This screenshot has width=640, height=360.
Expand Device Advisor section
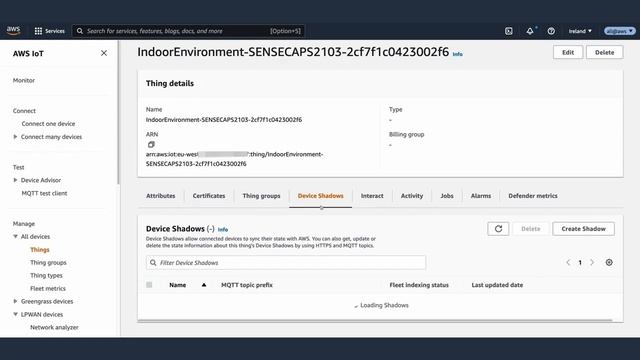[x=16, y=180]
